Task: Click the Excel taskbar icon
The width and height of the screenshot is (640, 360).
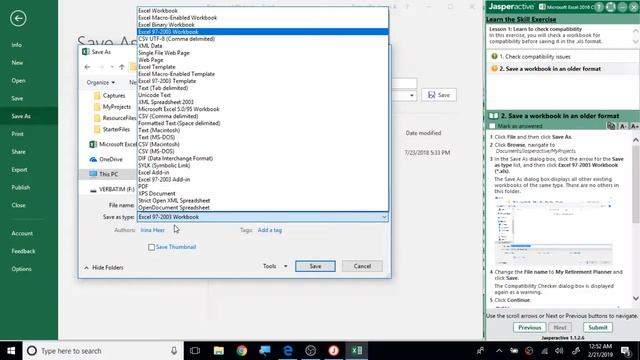Action: coord(357,351)
